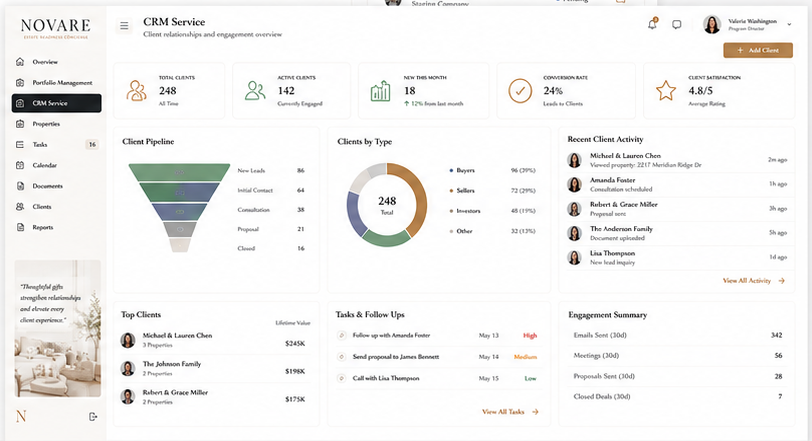
Task: Mark Follow up with Amanda Foster complete
Action: click(x=341, y=335)
